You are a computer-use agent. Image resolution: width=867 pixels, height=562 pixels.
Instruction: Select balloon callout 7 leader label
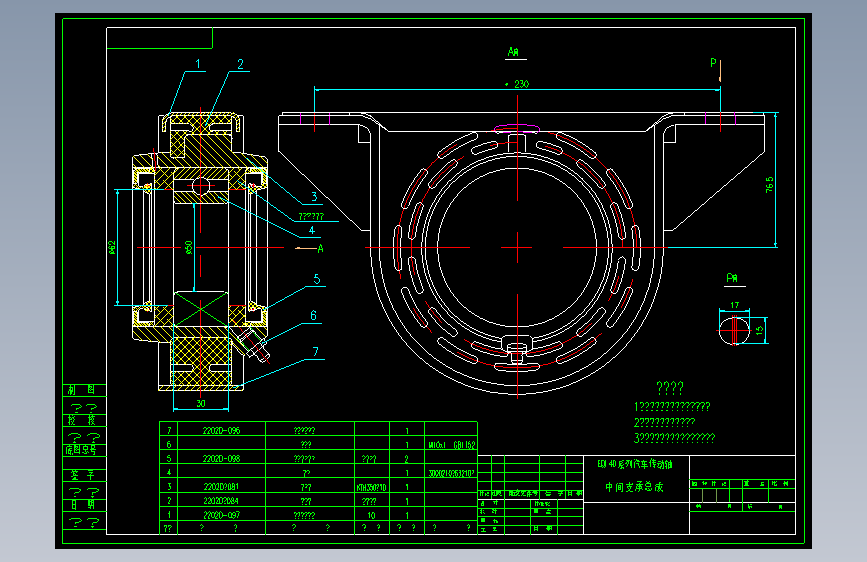(316, 352)
